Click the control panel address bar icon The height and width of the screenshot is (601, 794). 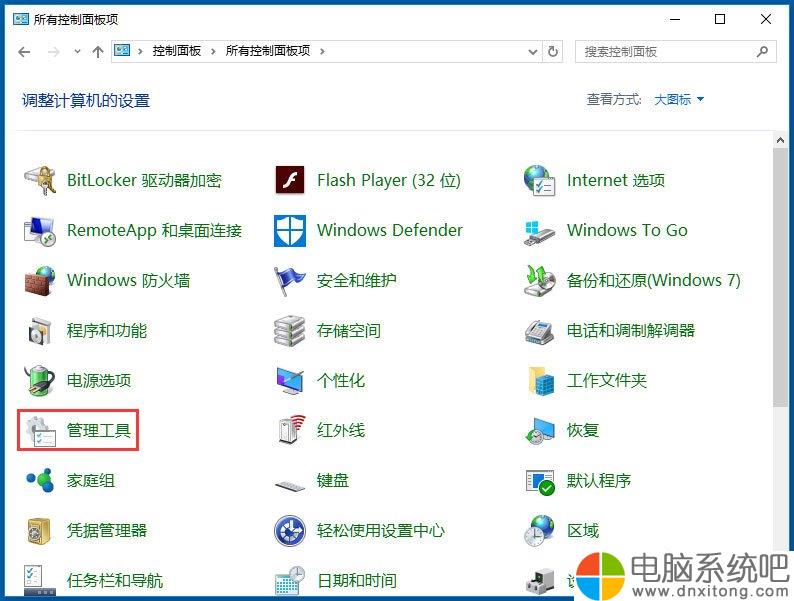tap(122, 51)
